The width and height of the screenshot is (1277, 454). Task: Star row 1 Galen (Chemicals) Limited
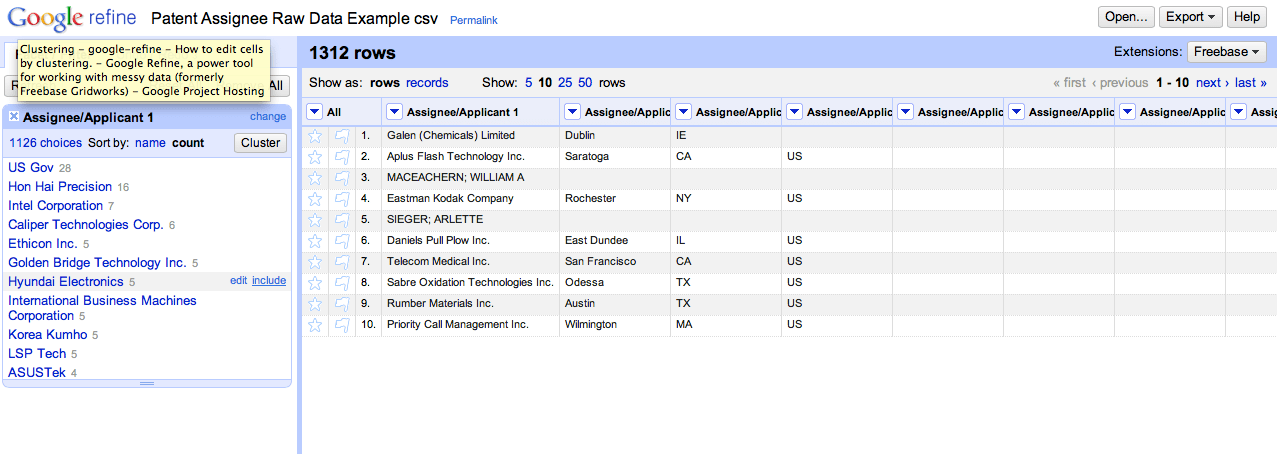coord(315,136)
